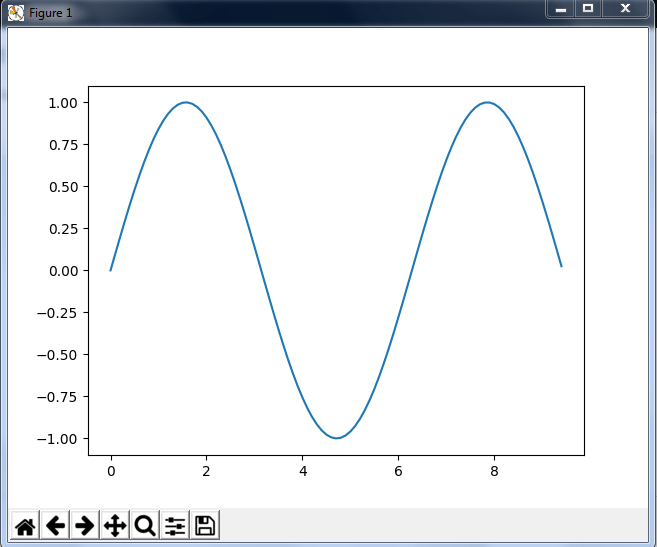Click the 1.00 label on the y-axis
657x547 pixels.
click(62, 103)
